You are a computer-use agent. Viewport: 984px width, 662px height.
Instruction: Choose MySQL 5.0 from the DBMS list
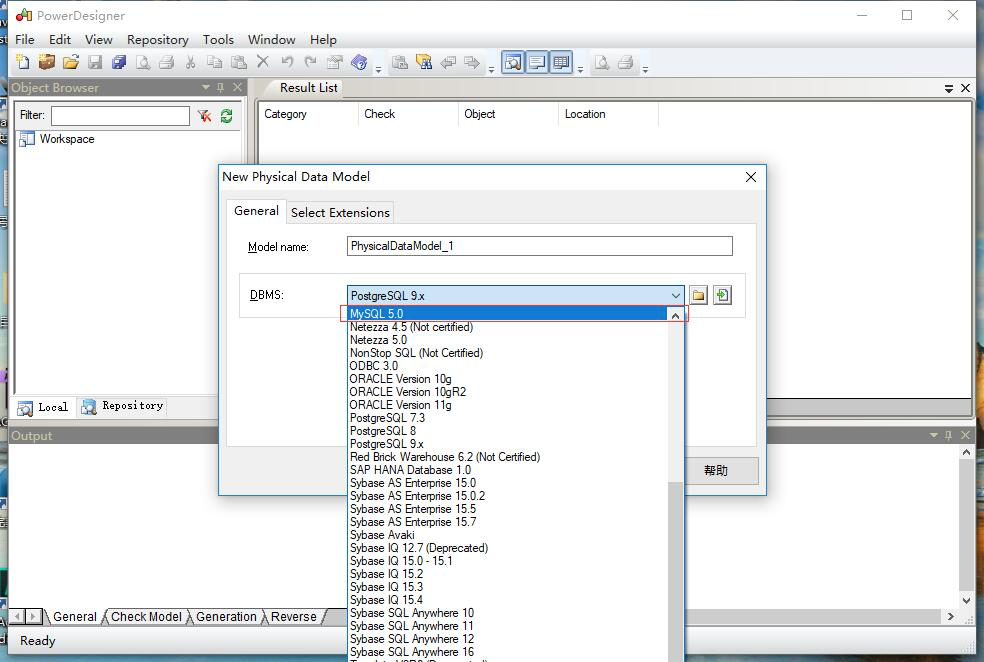tap(506, 314)
